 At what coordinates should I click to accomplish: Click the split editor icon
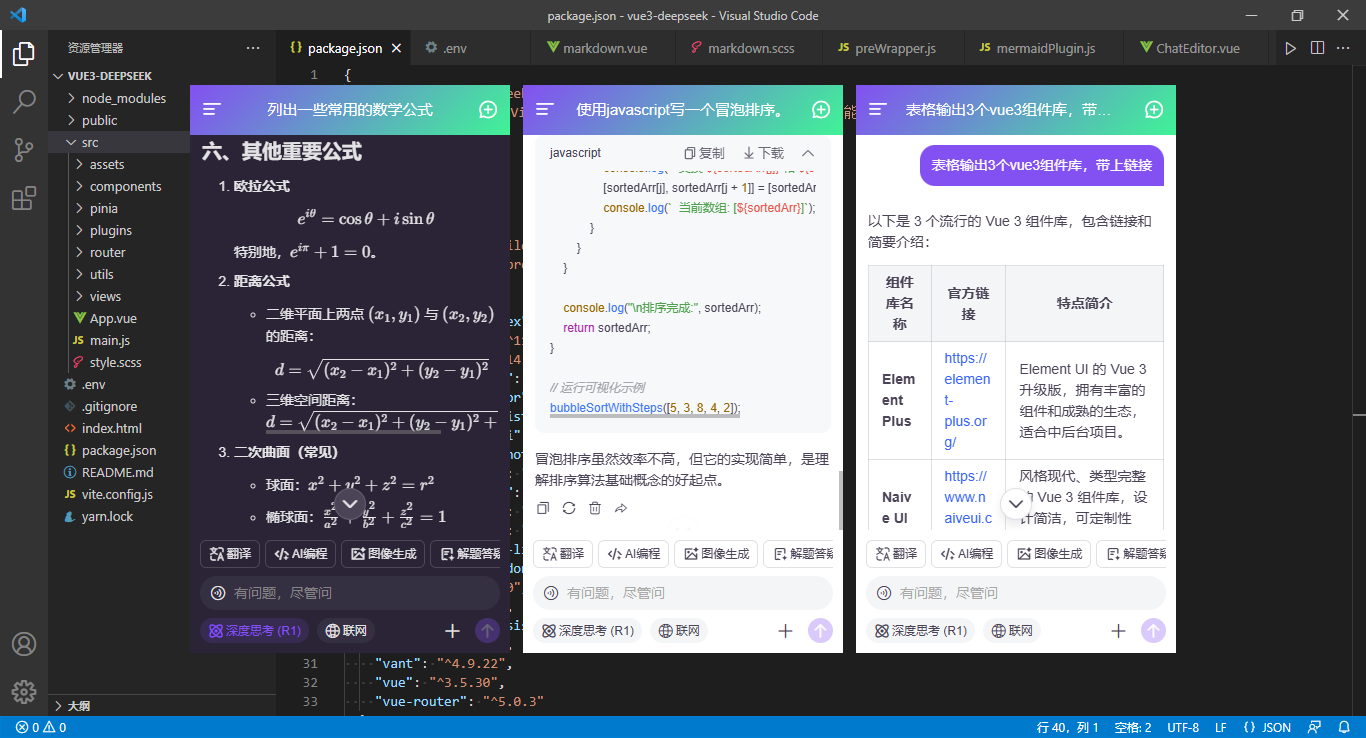[x=1317, y=47]
